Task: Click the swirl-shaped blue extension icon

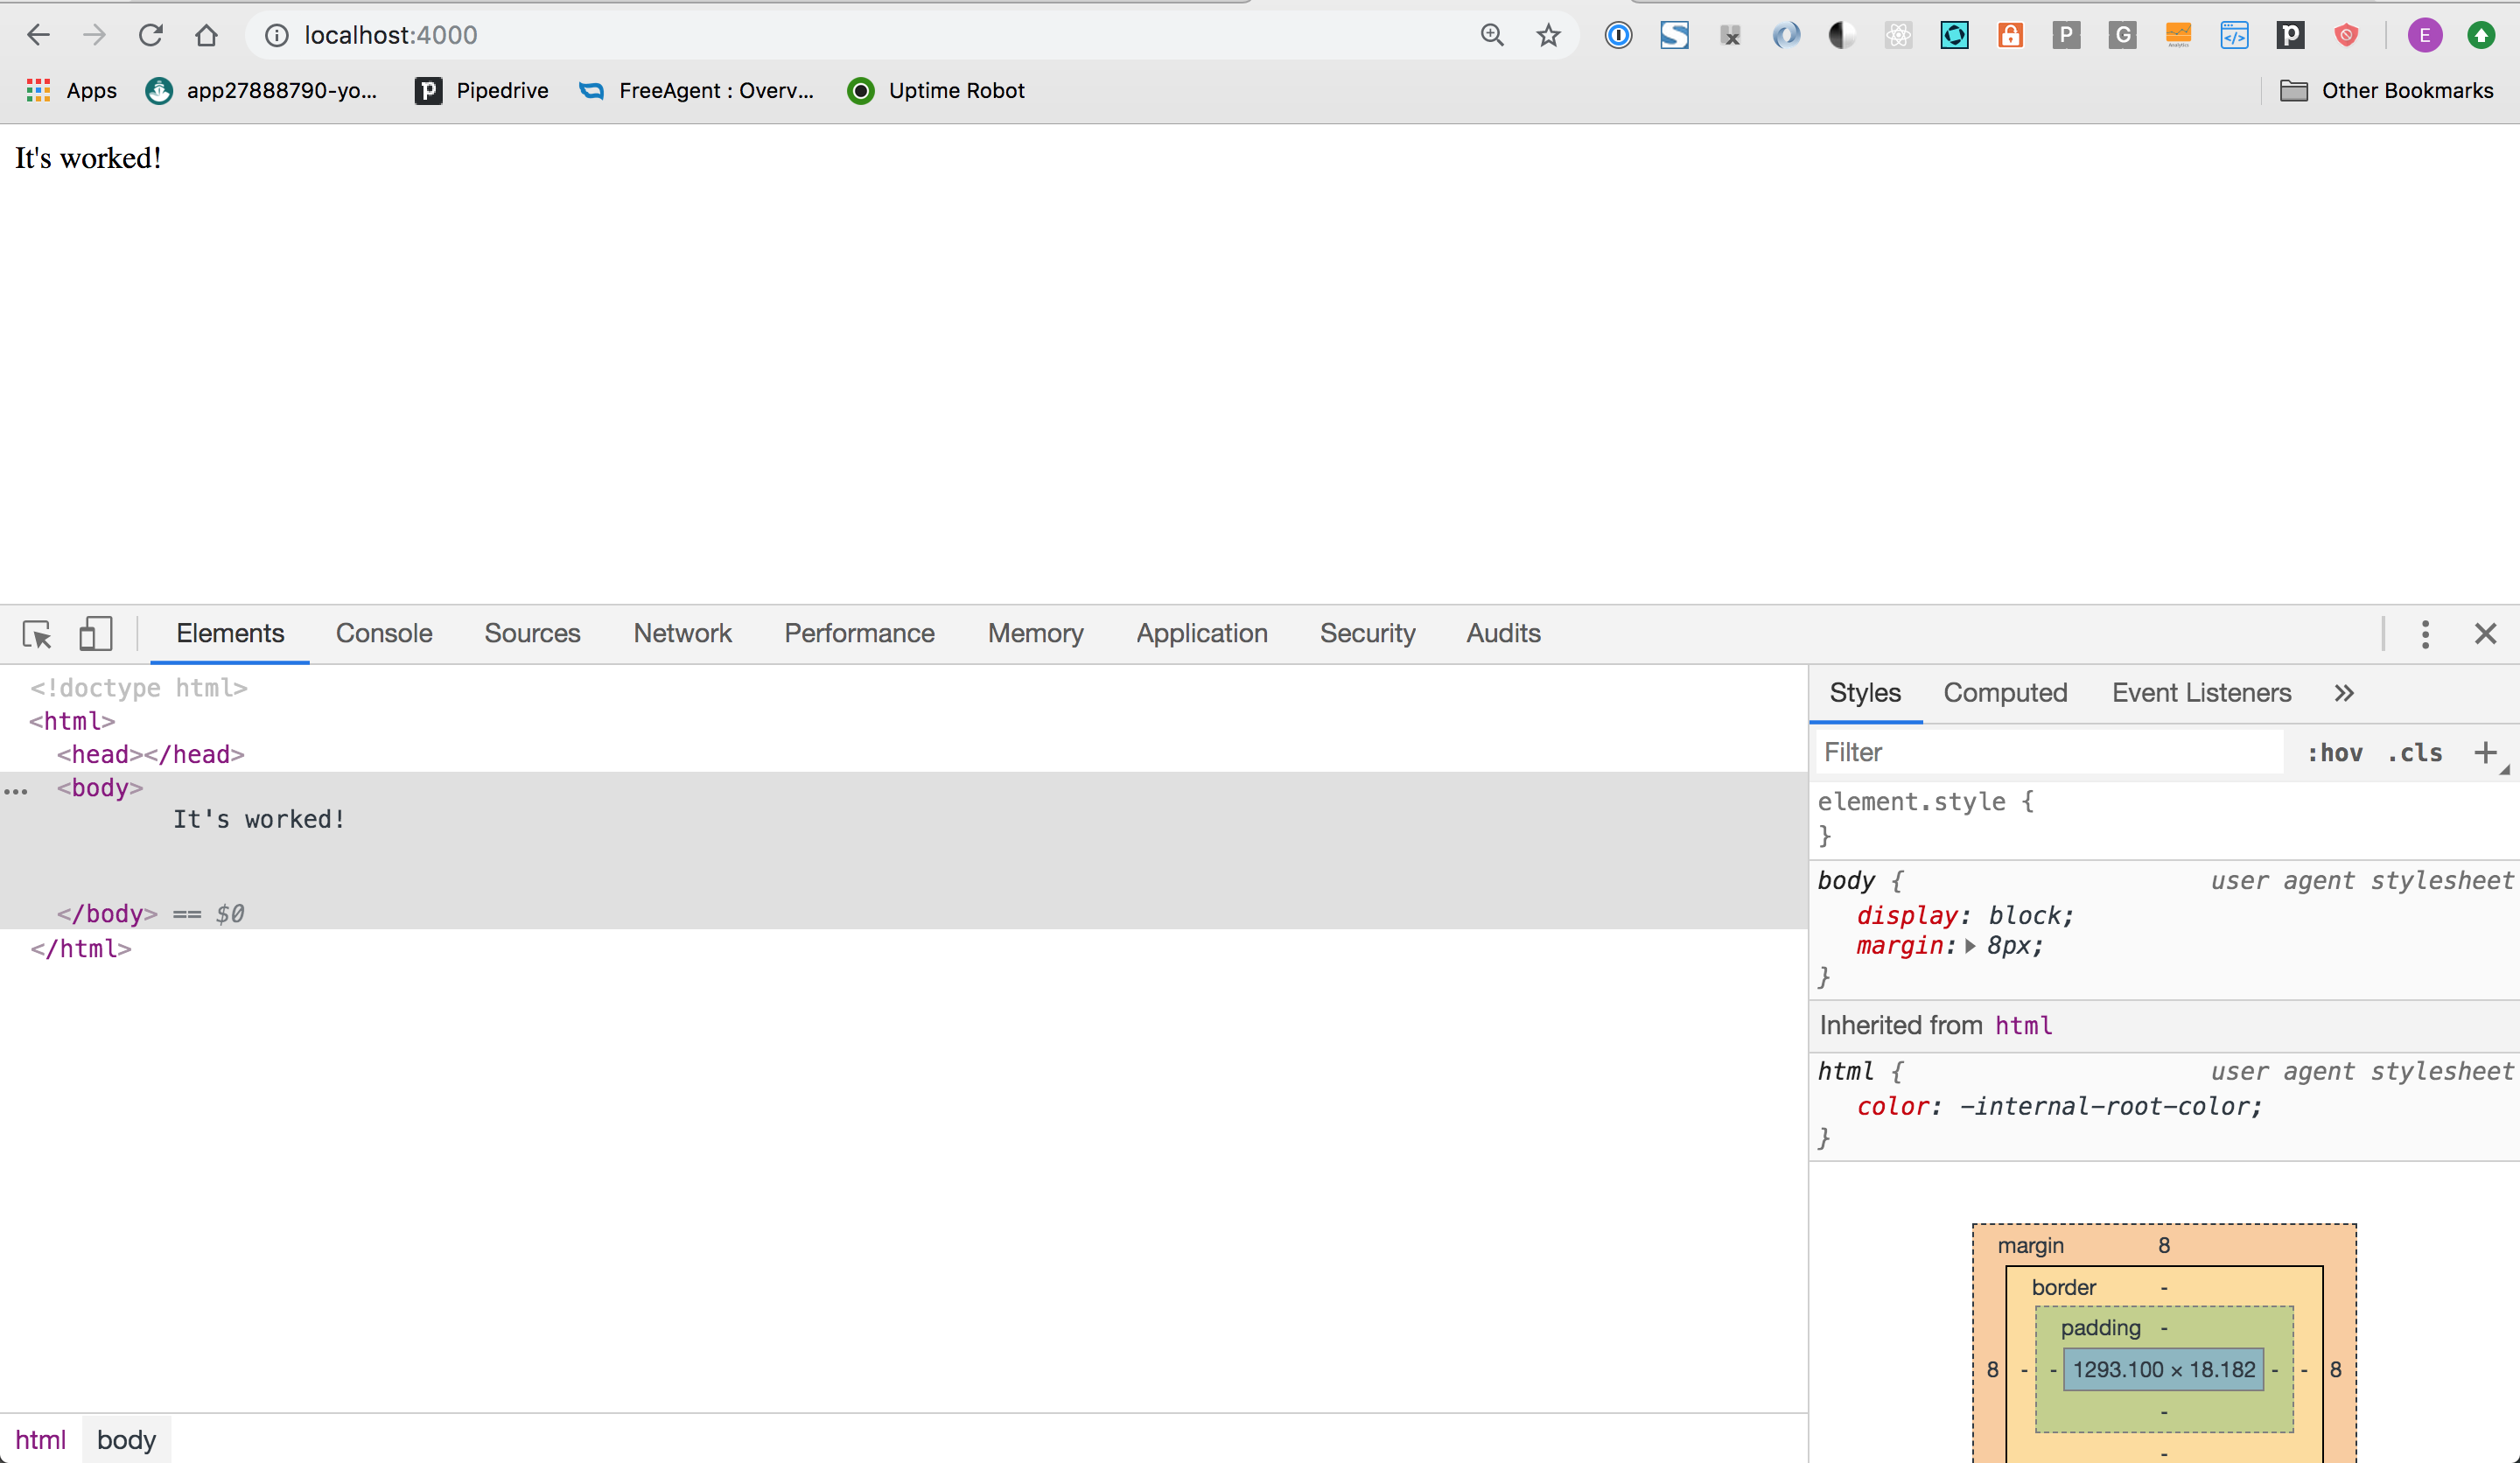Action: (x=1786, y=35)
